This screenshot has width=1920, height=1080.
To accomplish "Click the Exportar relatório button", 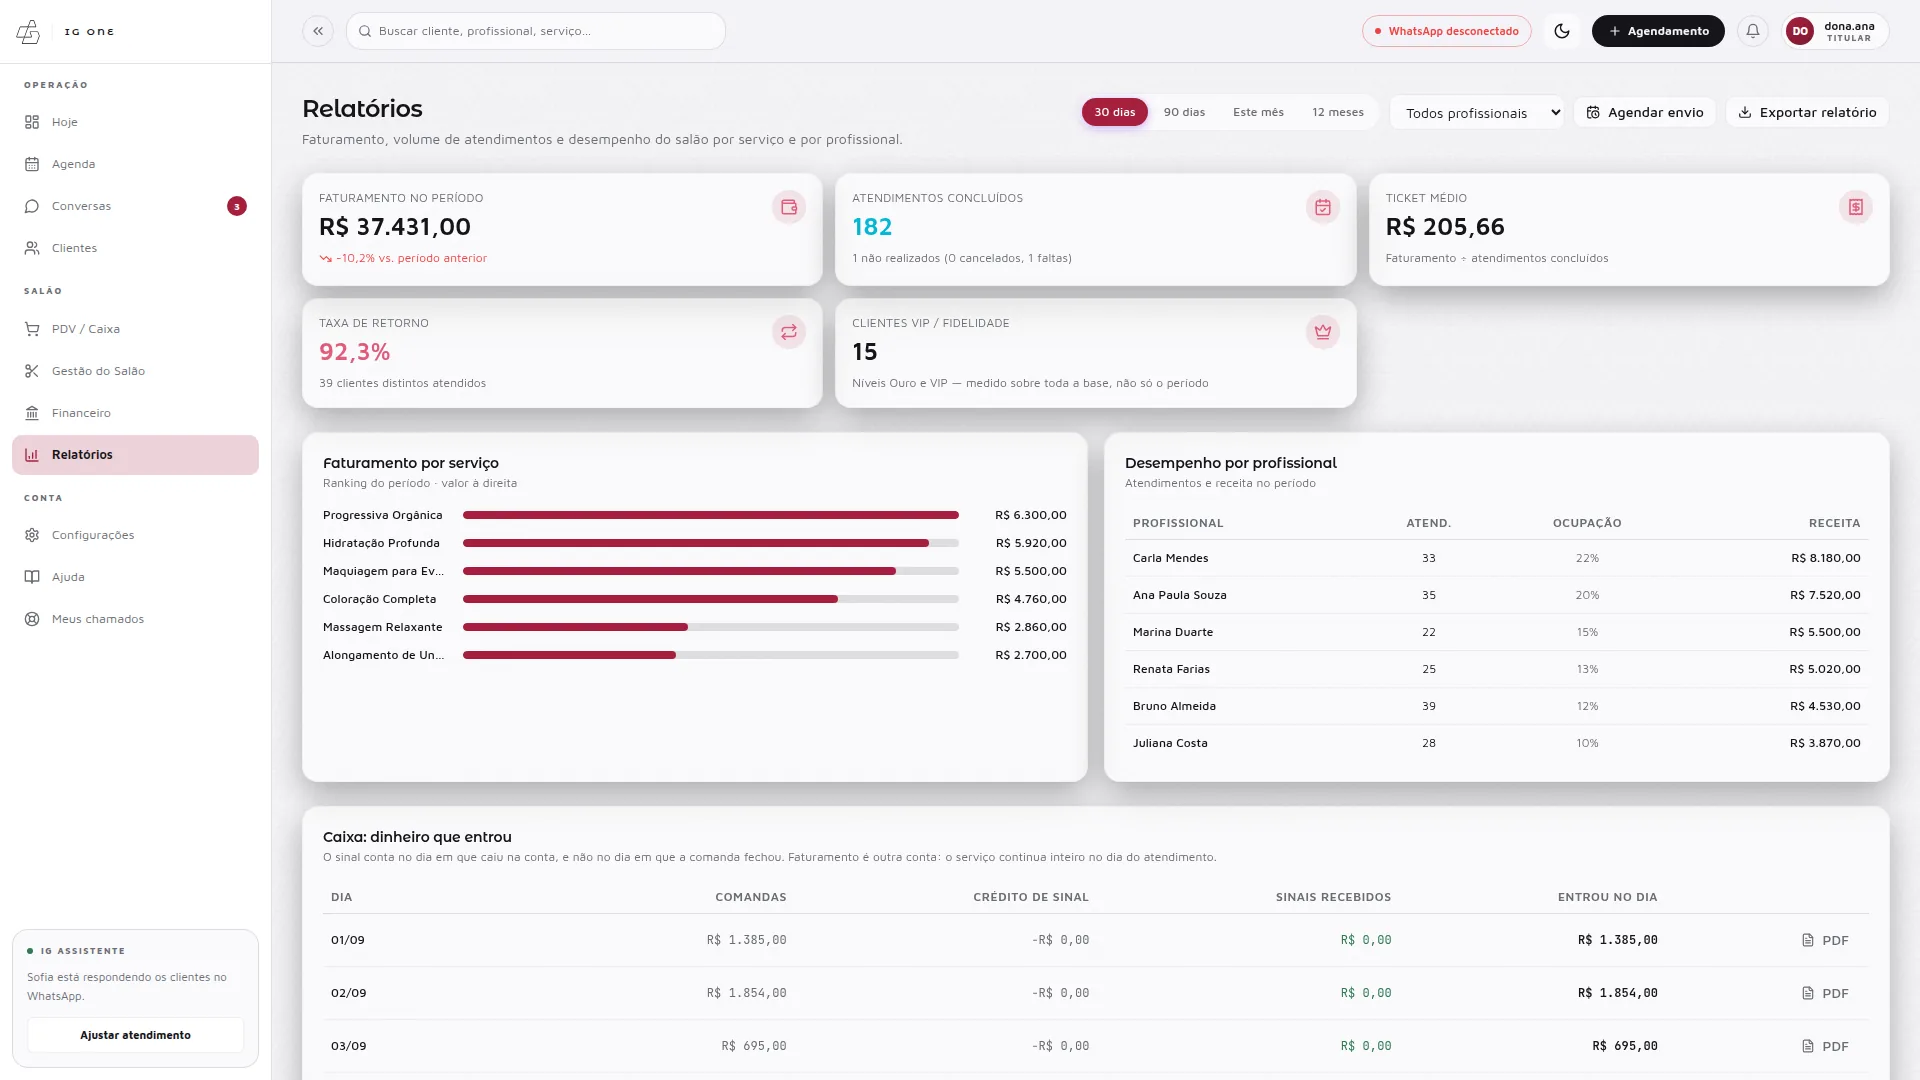I will point(1807,112).
